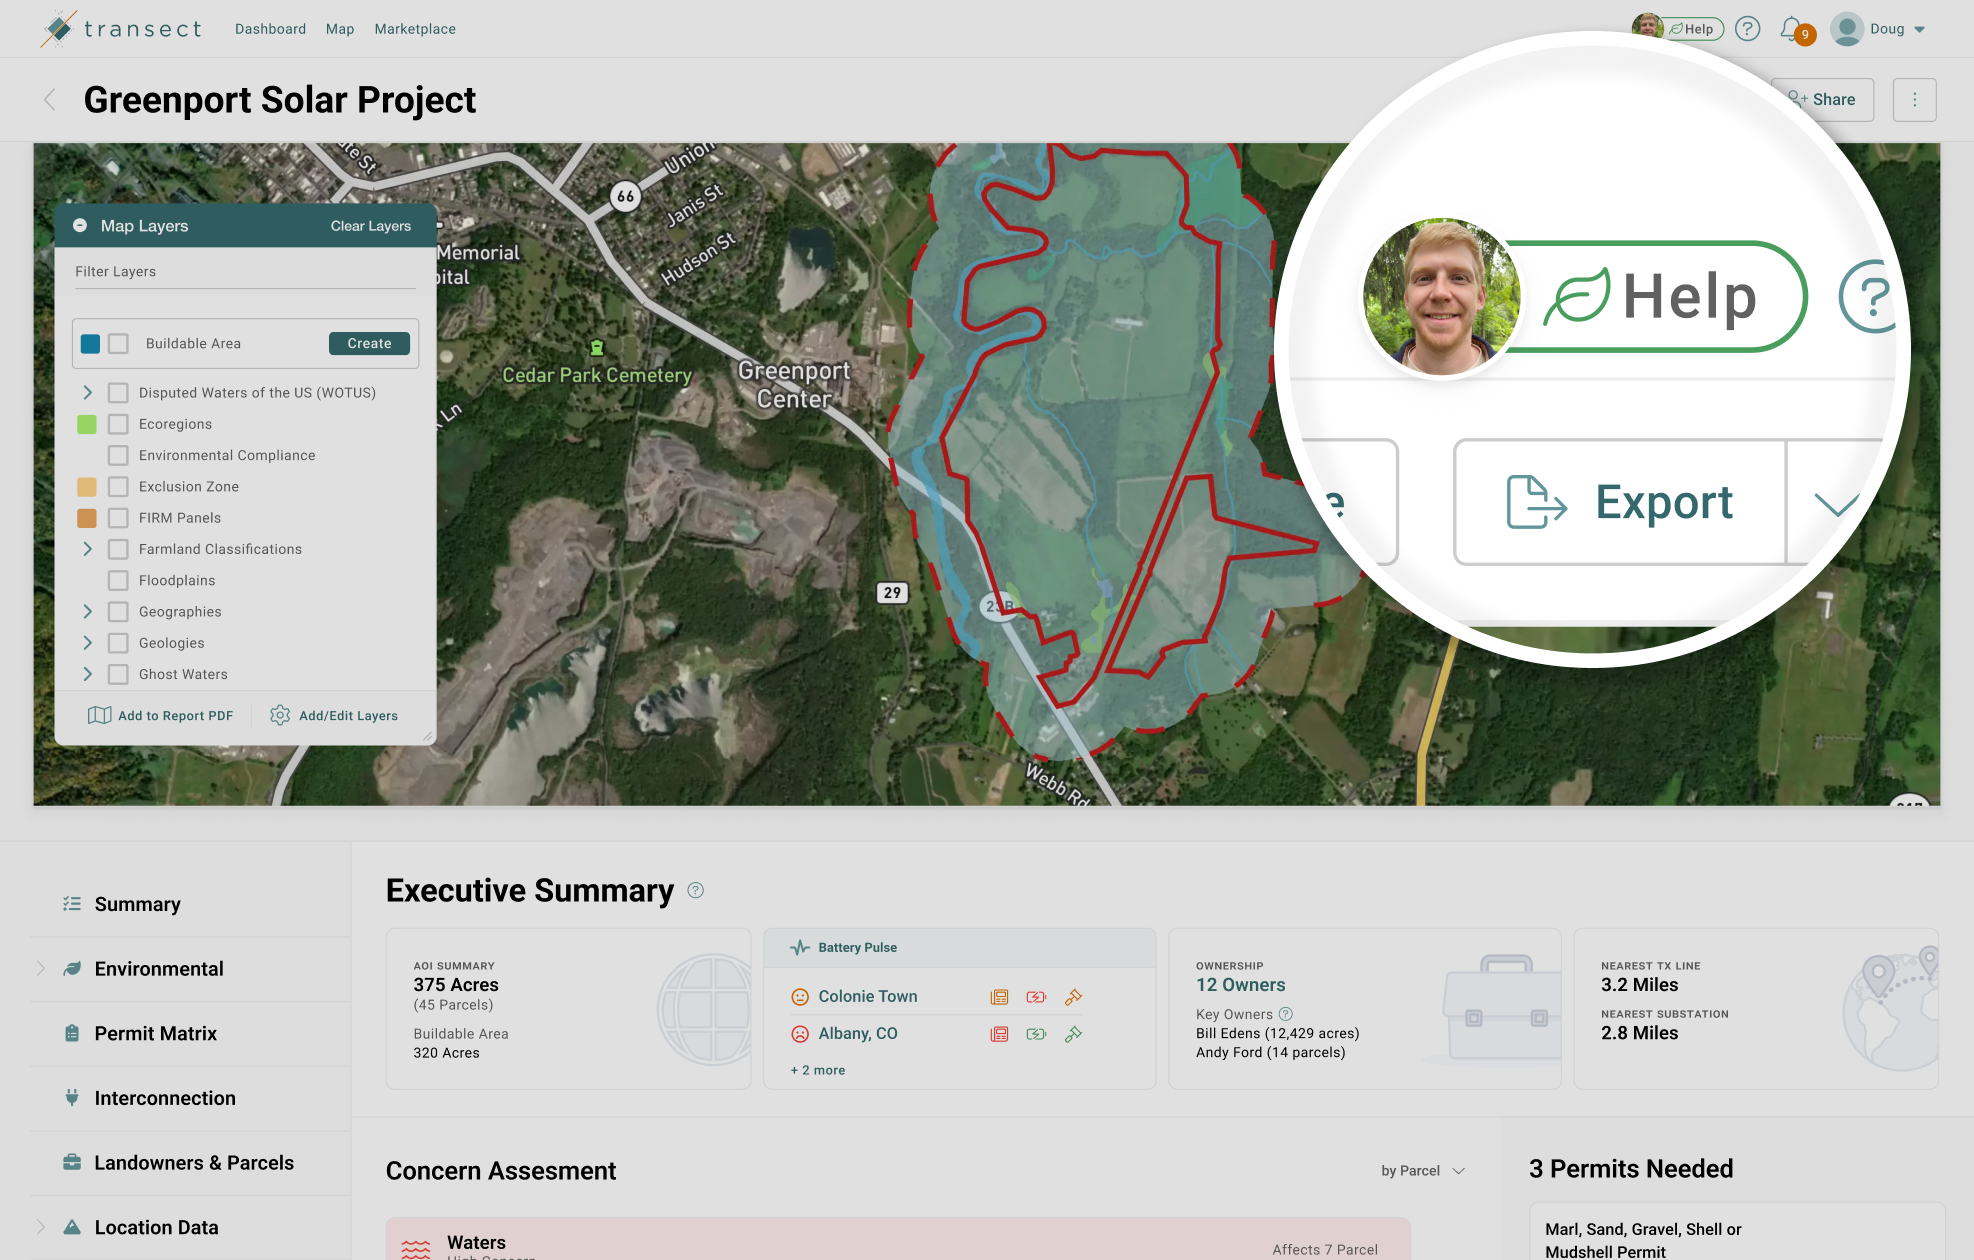Screen dimensions: 1974x1260
Task: Collapse the Map Layers panel
Action: 80,226
